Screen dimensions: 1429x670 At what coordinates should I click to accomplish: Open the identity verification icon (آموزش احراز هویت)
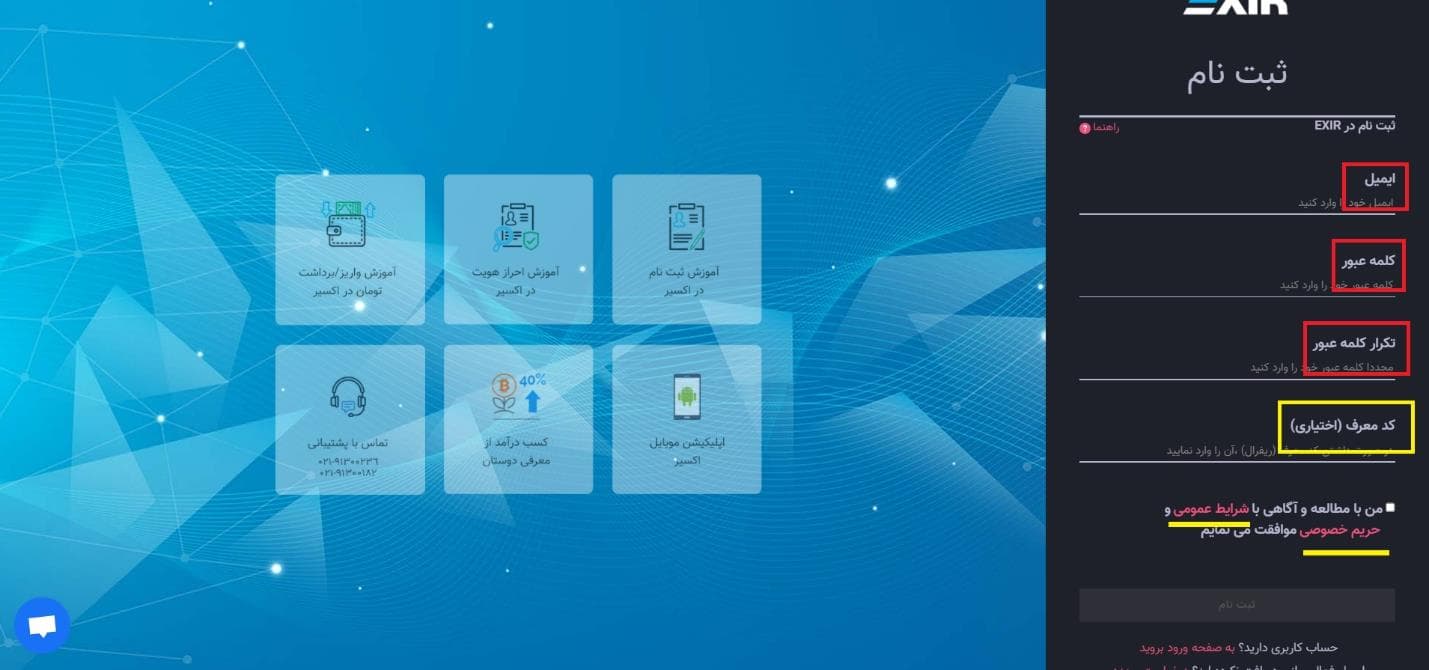coord(518,226)
